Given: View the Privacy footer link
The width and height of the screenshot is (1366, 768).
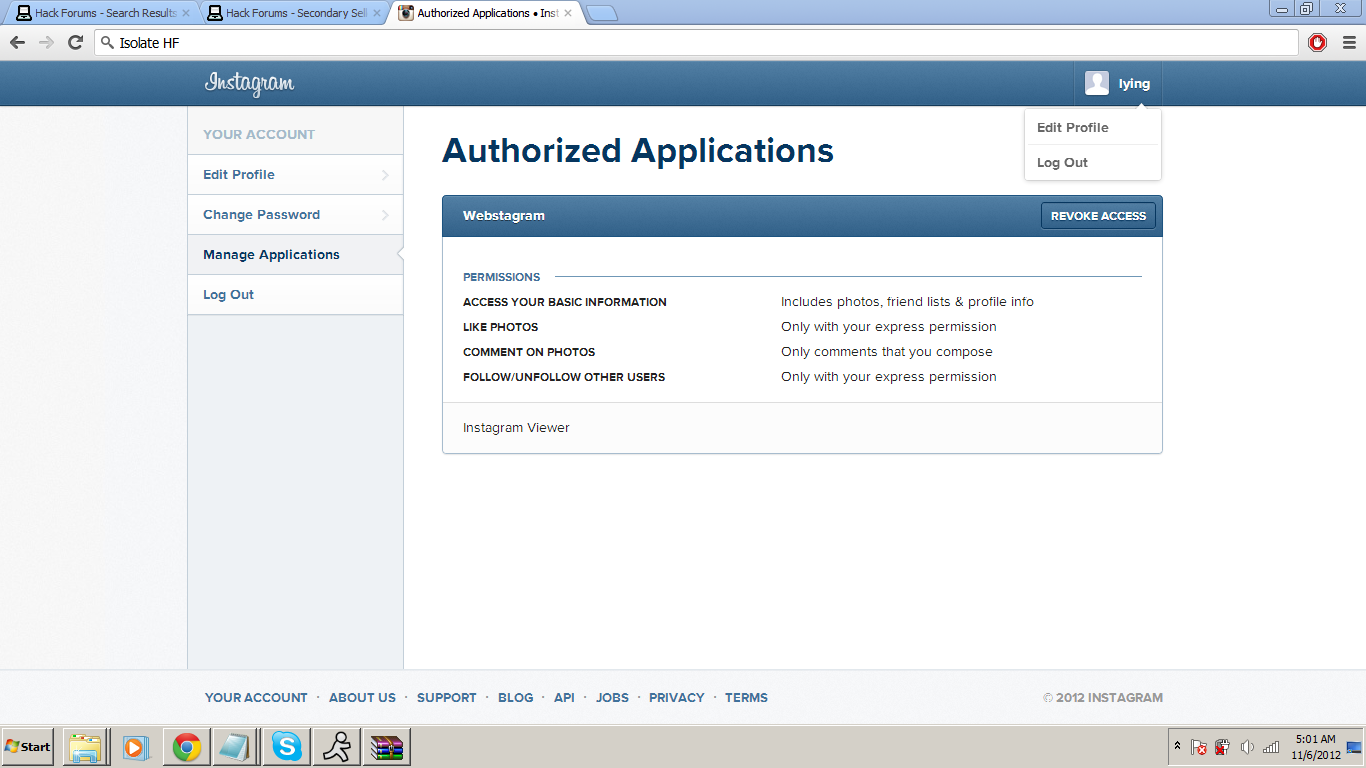Looking at the screenshot, I should click(x=677, y=698).
